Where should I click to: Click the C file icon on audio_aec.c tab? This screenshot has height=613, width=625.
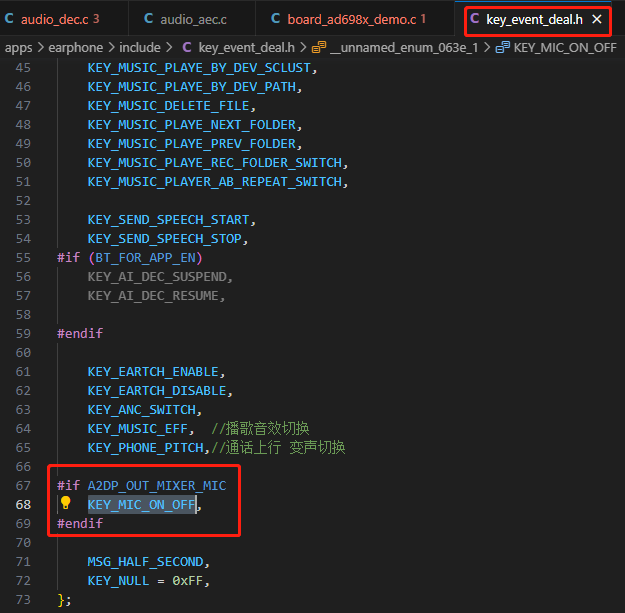[149, 18]
